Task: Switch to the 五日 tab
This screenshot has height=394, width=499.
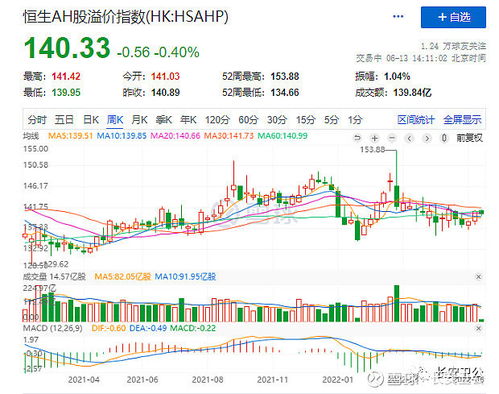Action: pos(64,119)
